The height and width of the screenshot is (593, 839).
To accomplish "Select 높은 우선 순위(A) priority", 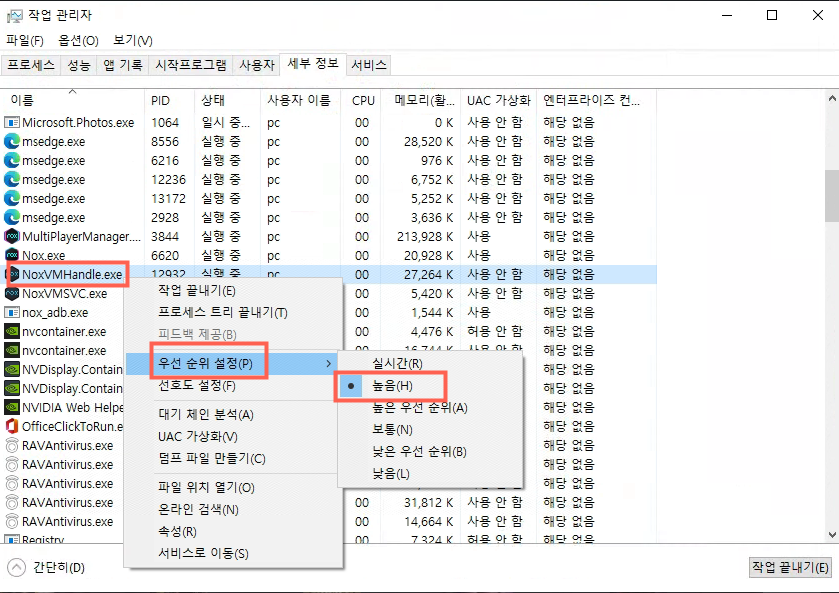I will [420, 408].
